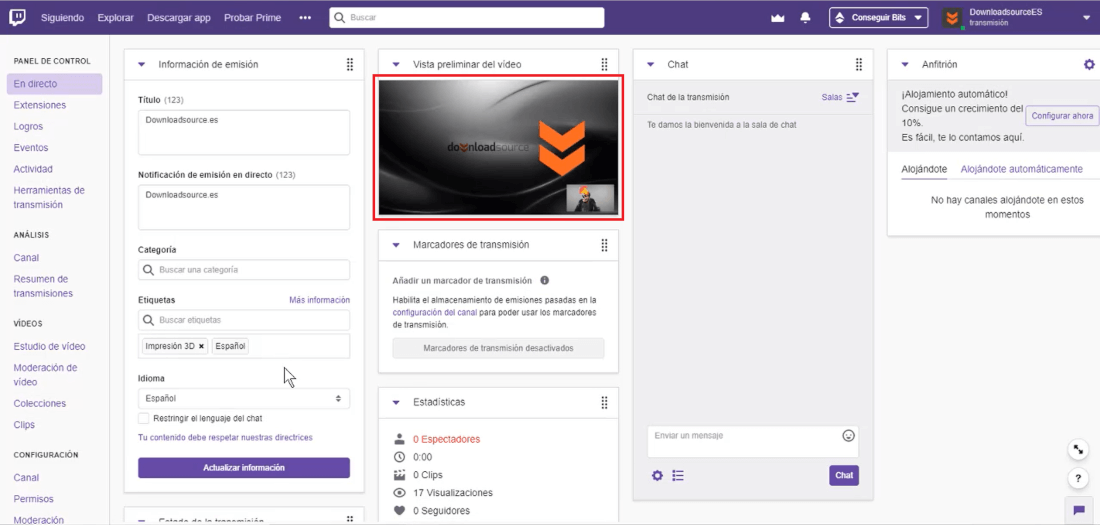Switch to Alojándote automáticamente tab
Screen dimensions: 1100x525
point(1021,169)
